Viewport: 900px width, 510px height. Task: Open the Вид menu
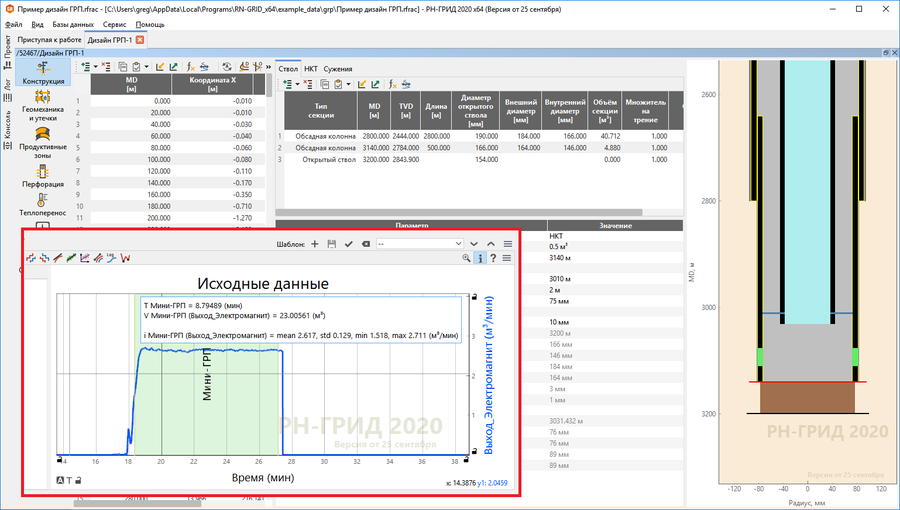38,25
